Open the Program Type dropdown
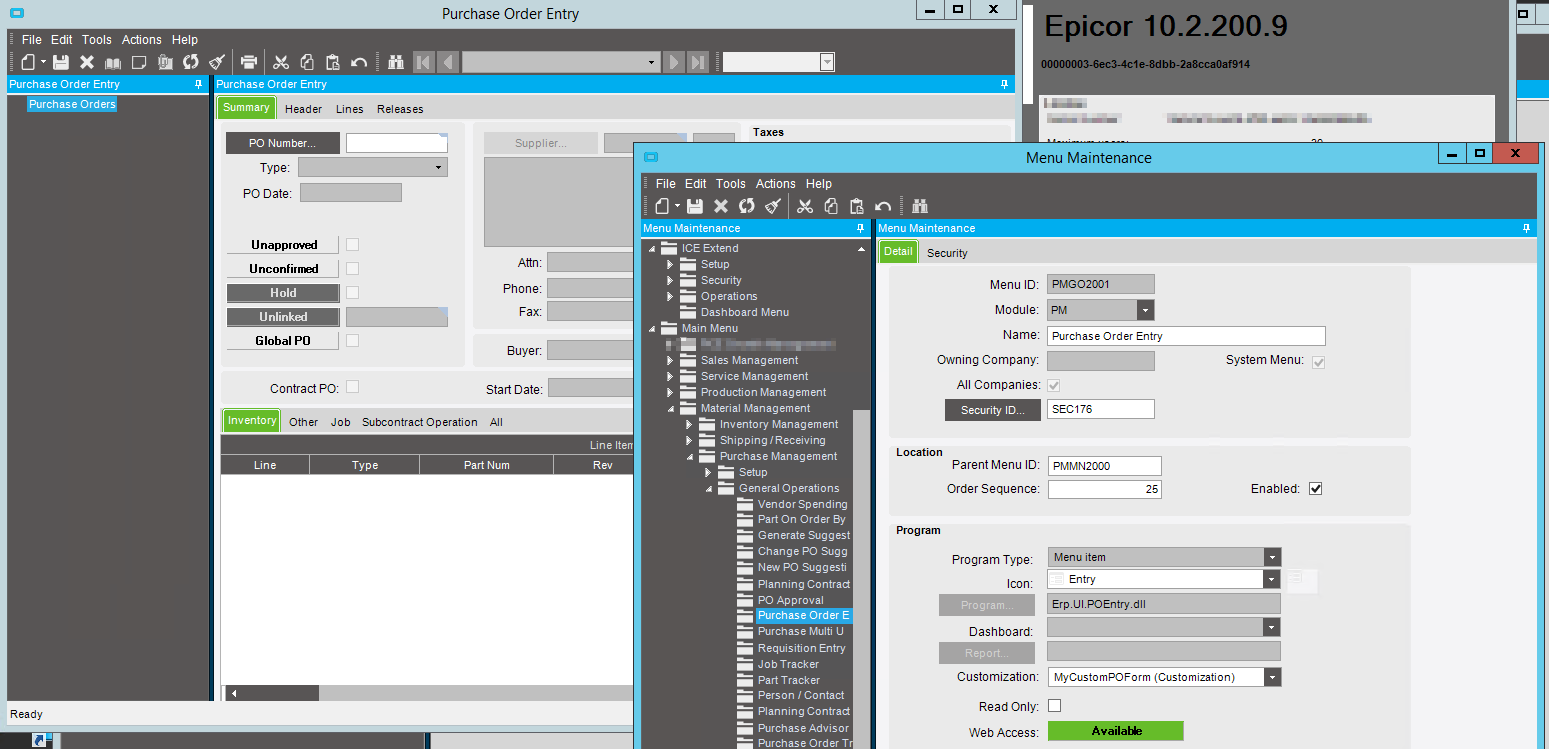 pos(1272,557)
